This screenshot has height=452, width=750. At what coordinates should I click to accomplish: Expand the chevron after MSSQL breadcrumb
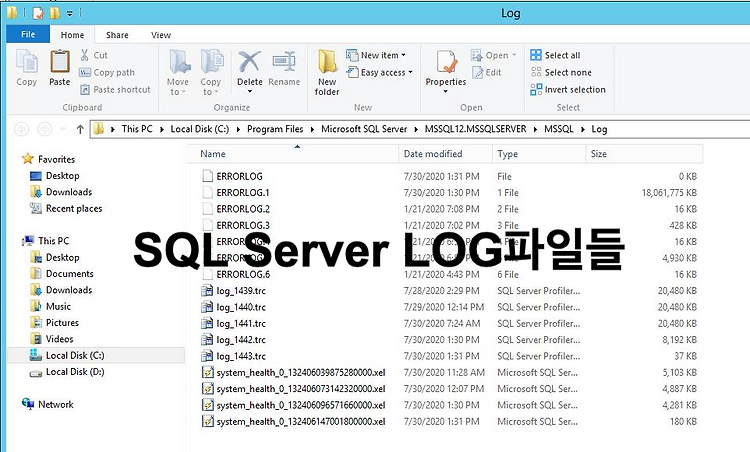point(583,129)
